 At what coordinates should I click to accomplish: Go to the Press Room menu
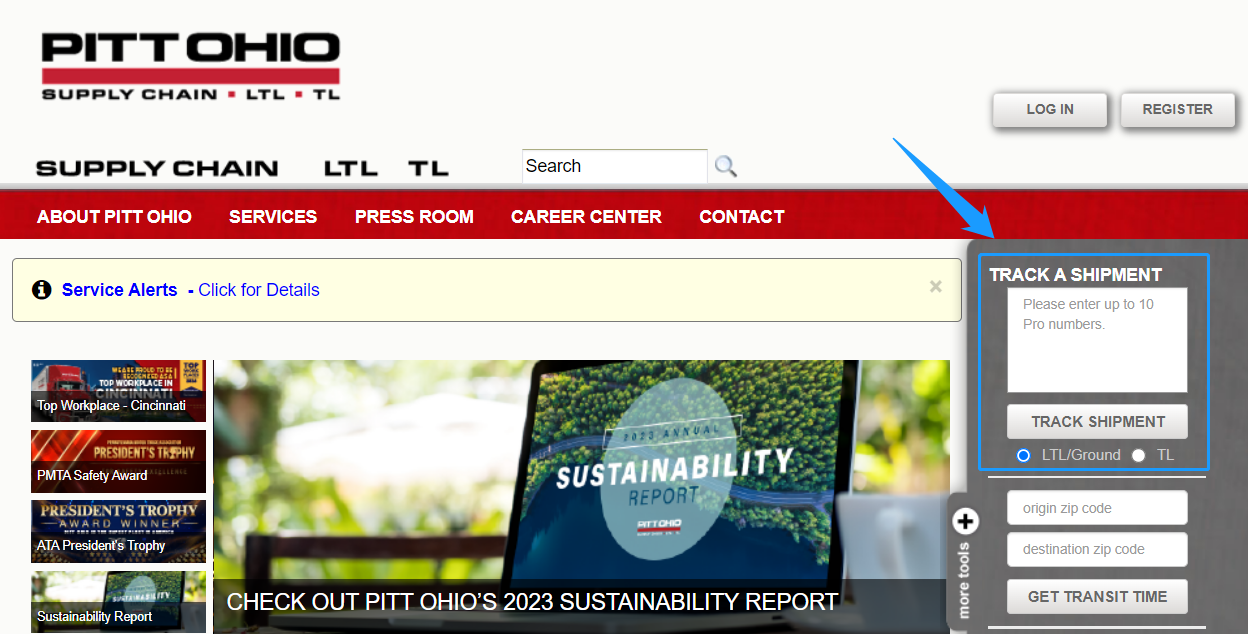(x=414, y=216)
